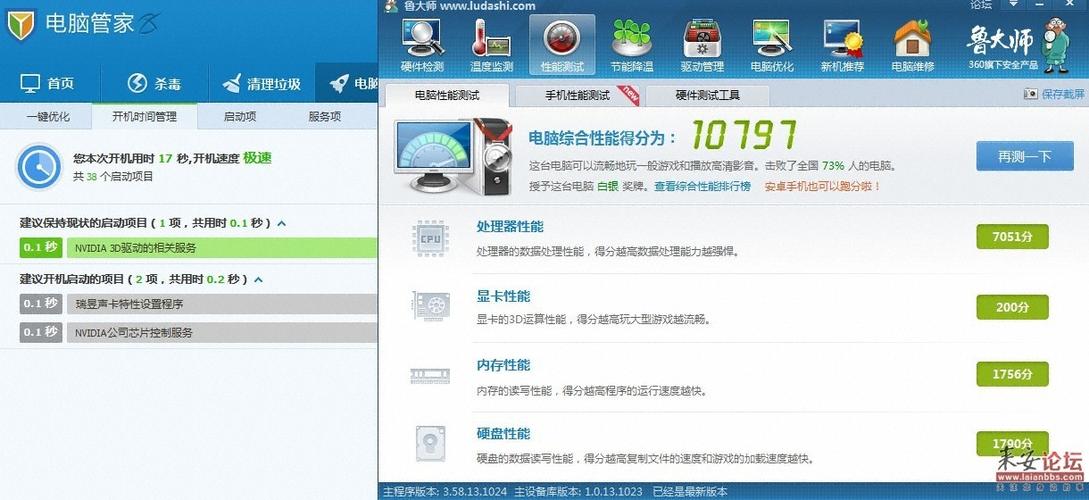Click the CPU icon beside 处理器性能

coord(430,239)
